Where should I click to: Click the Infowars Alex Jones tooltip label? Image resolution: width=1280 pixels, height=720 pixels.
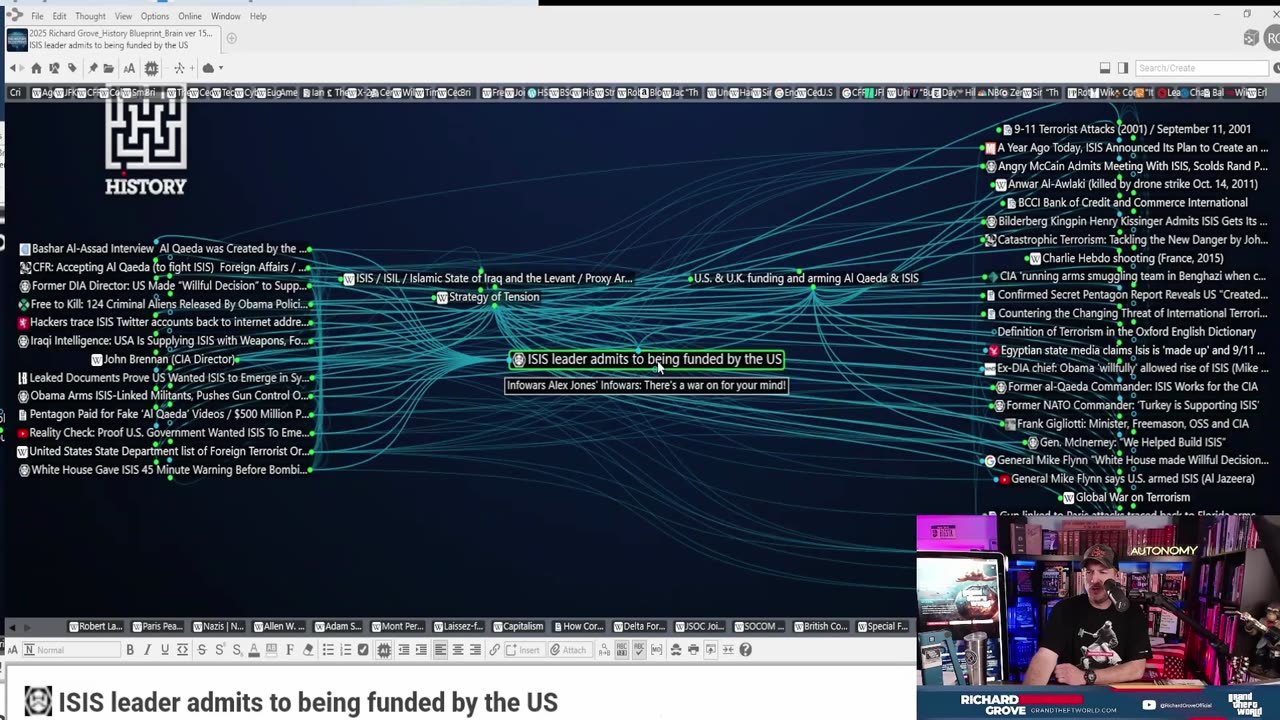click(x=646, y=385)
